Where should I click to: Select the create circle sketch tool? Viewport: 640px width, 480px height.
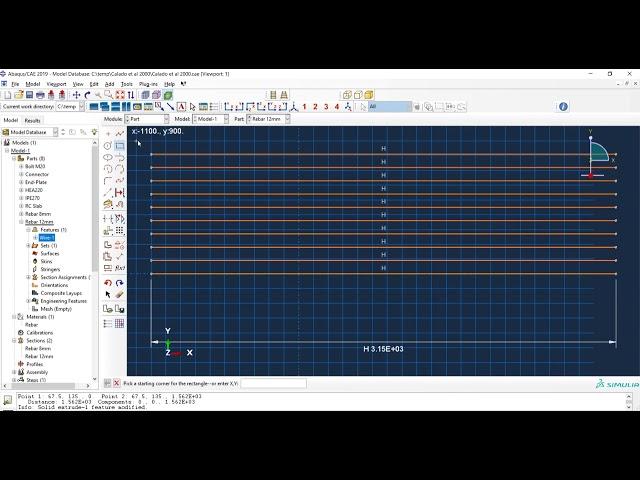(108, 145)
